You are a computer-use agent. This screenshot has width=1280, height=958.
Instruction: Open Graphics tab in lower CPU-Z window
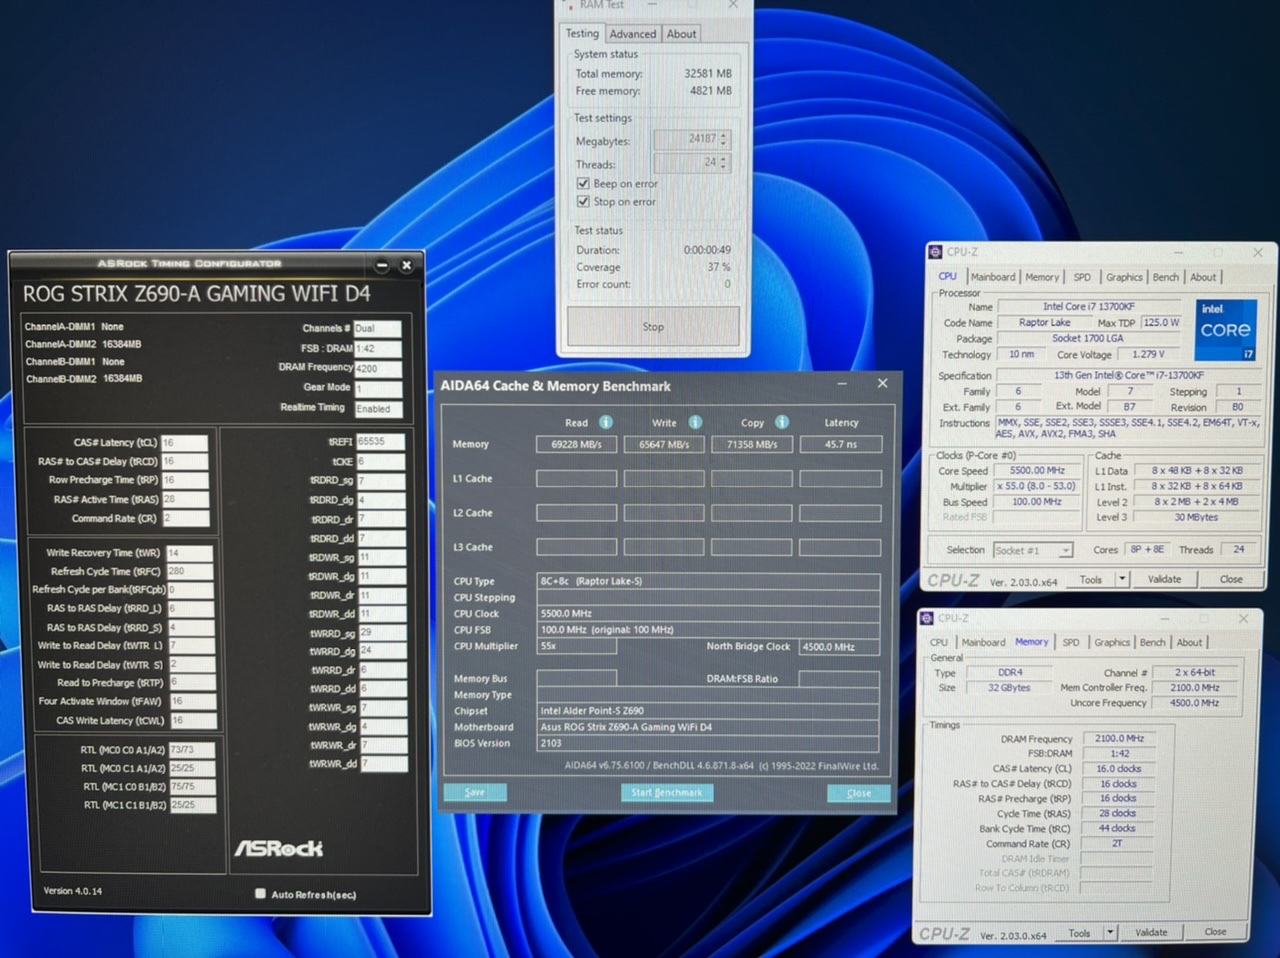click(x=1112, y=643)
